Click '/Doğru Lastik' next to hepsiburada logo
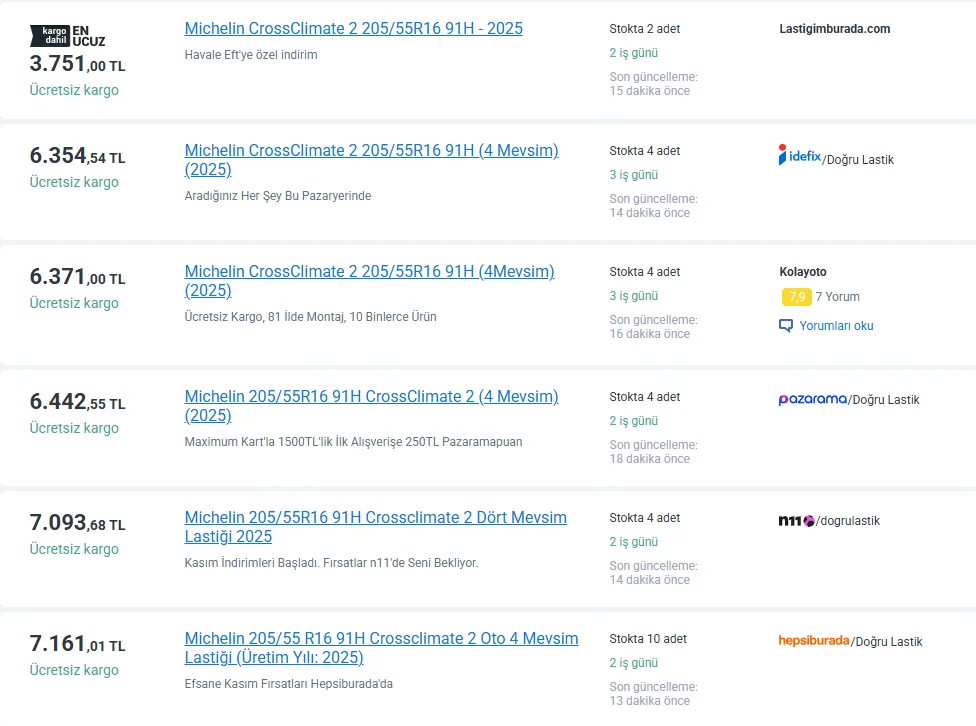Image resolution: width=976 pixels, height=726 pixels. 886,641
